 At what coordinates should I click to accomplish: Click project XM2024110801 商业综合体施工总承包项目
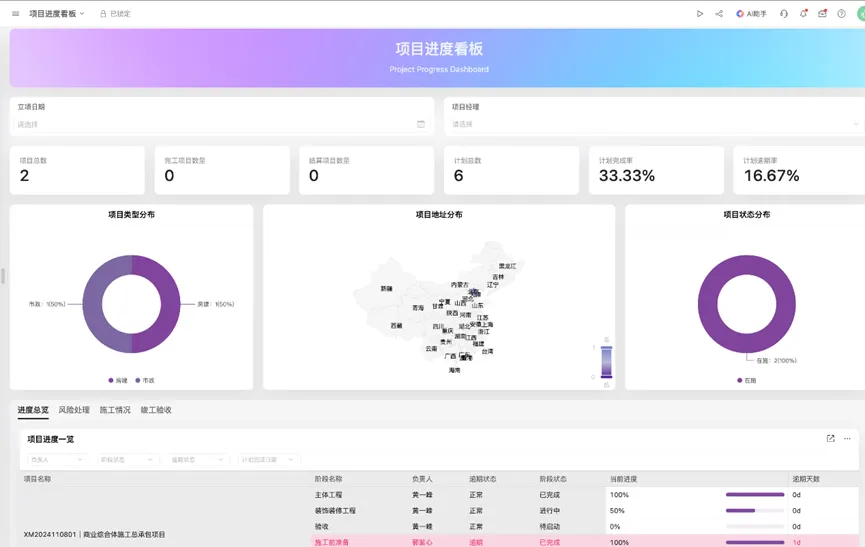94,534
